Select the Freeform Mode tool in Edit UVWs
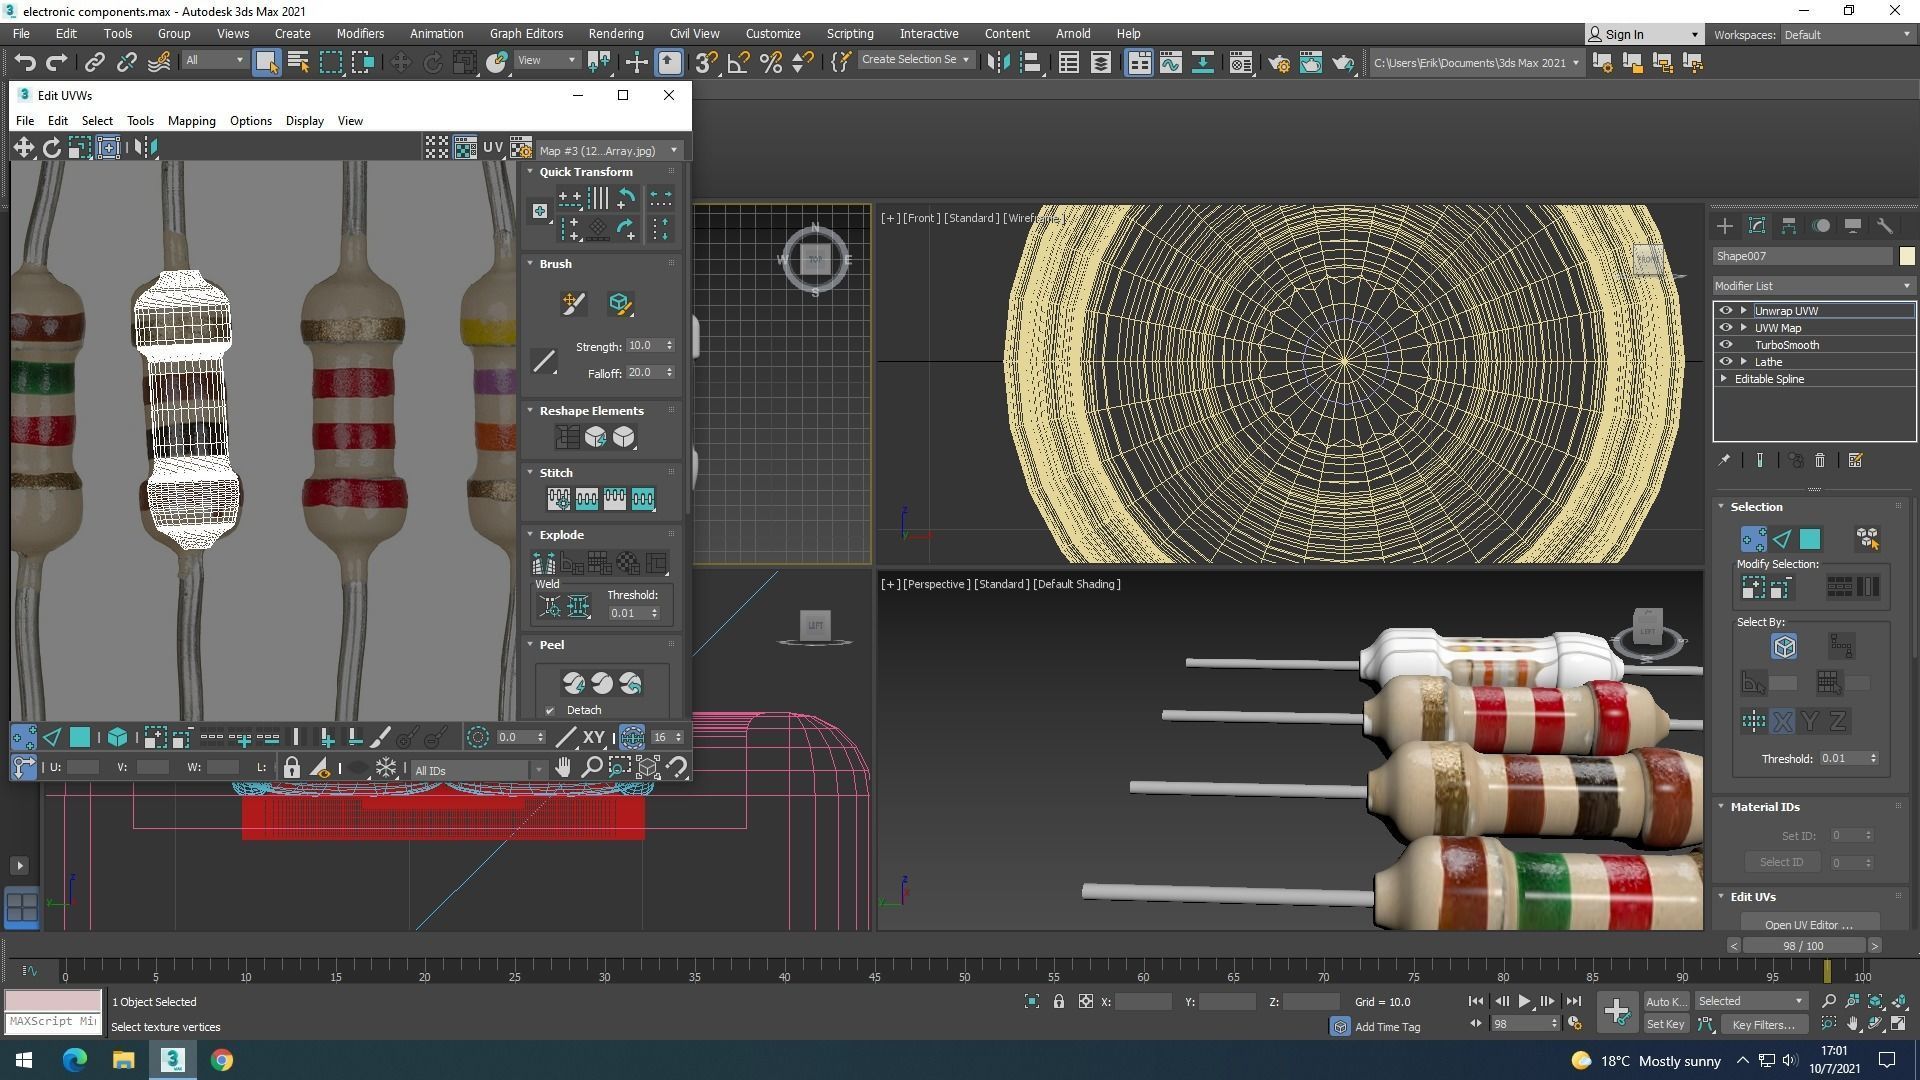The height and width of the screenshot is (1080, 1920). 108,148
